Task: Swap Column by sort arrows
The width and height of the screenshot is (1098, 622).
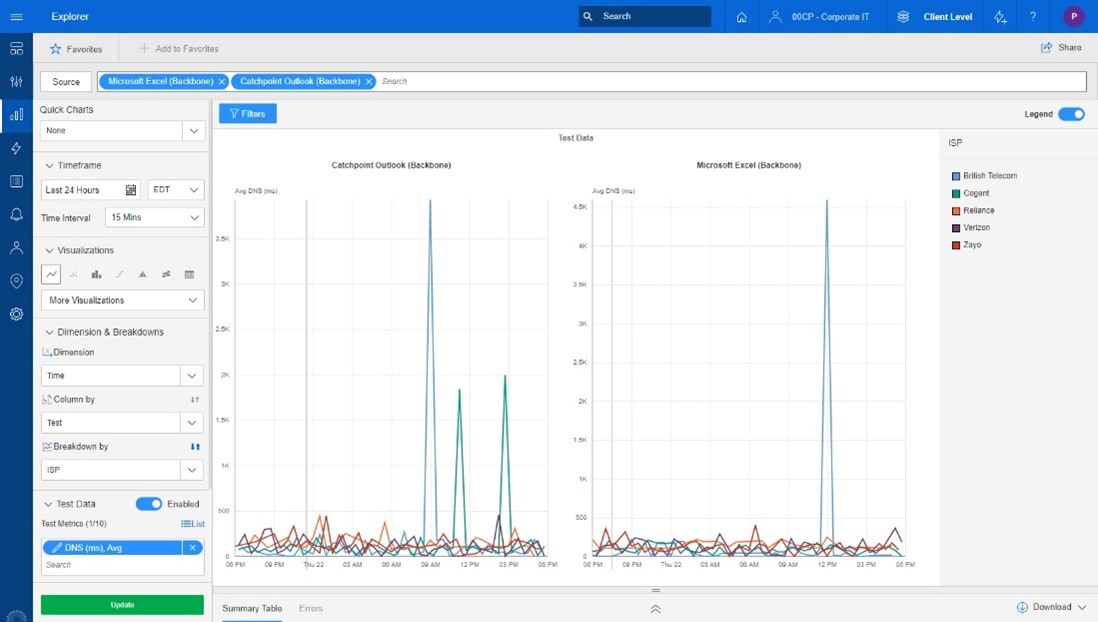Action: point(195,399)
